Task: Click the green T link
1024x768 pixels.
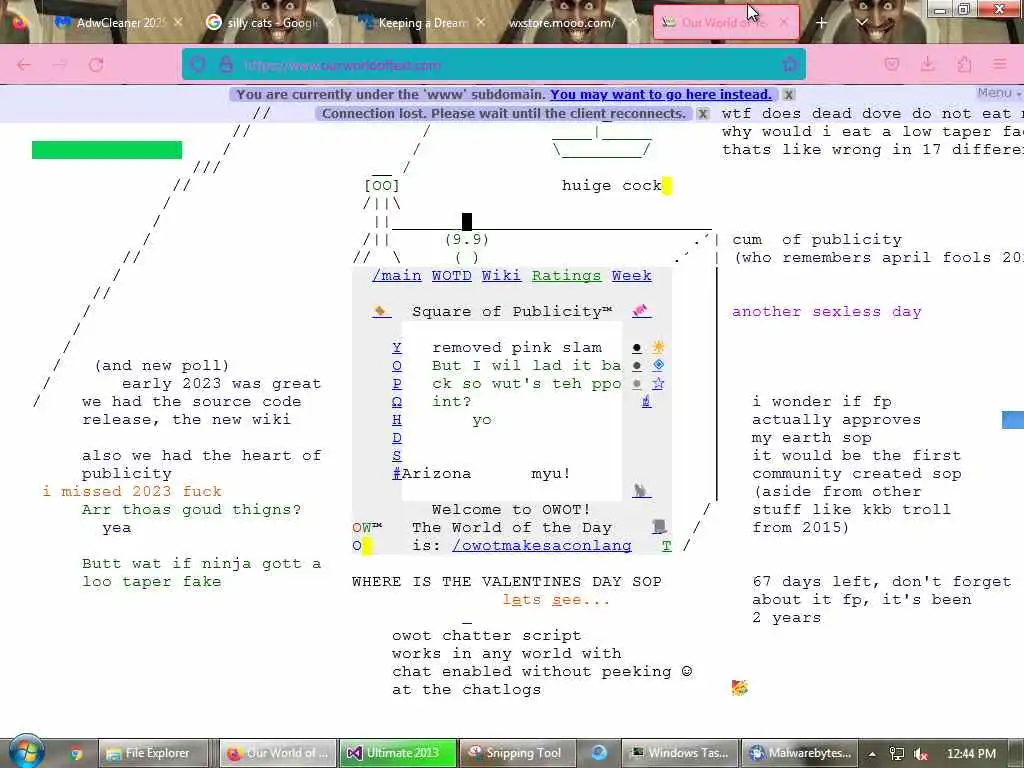Action: point(666,545)
